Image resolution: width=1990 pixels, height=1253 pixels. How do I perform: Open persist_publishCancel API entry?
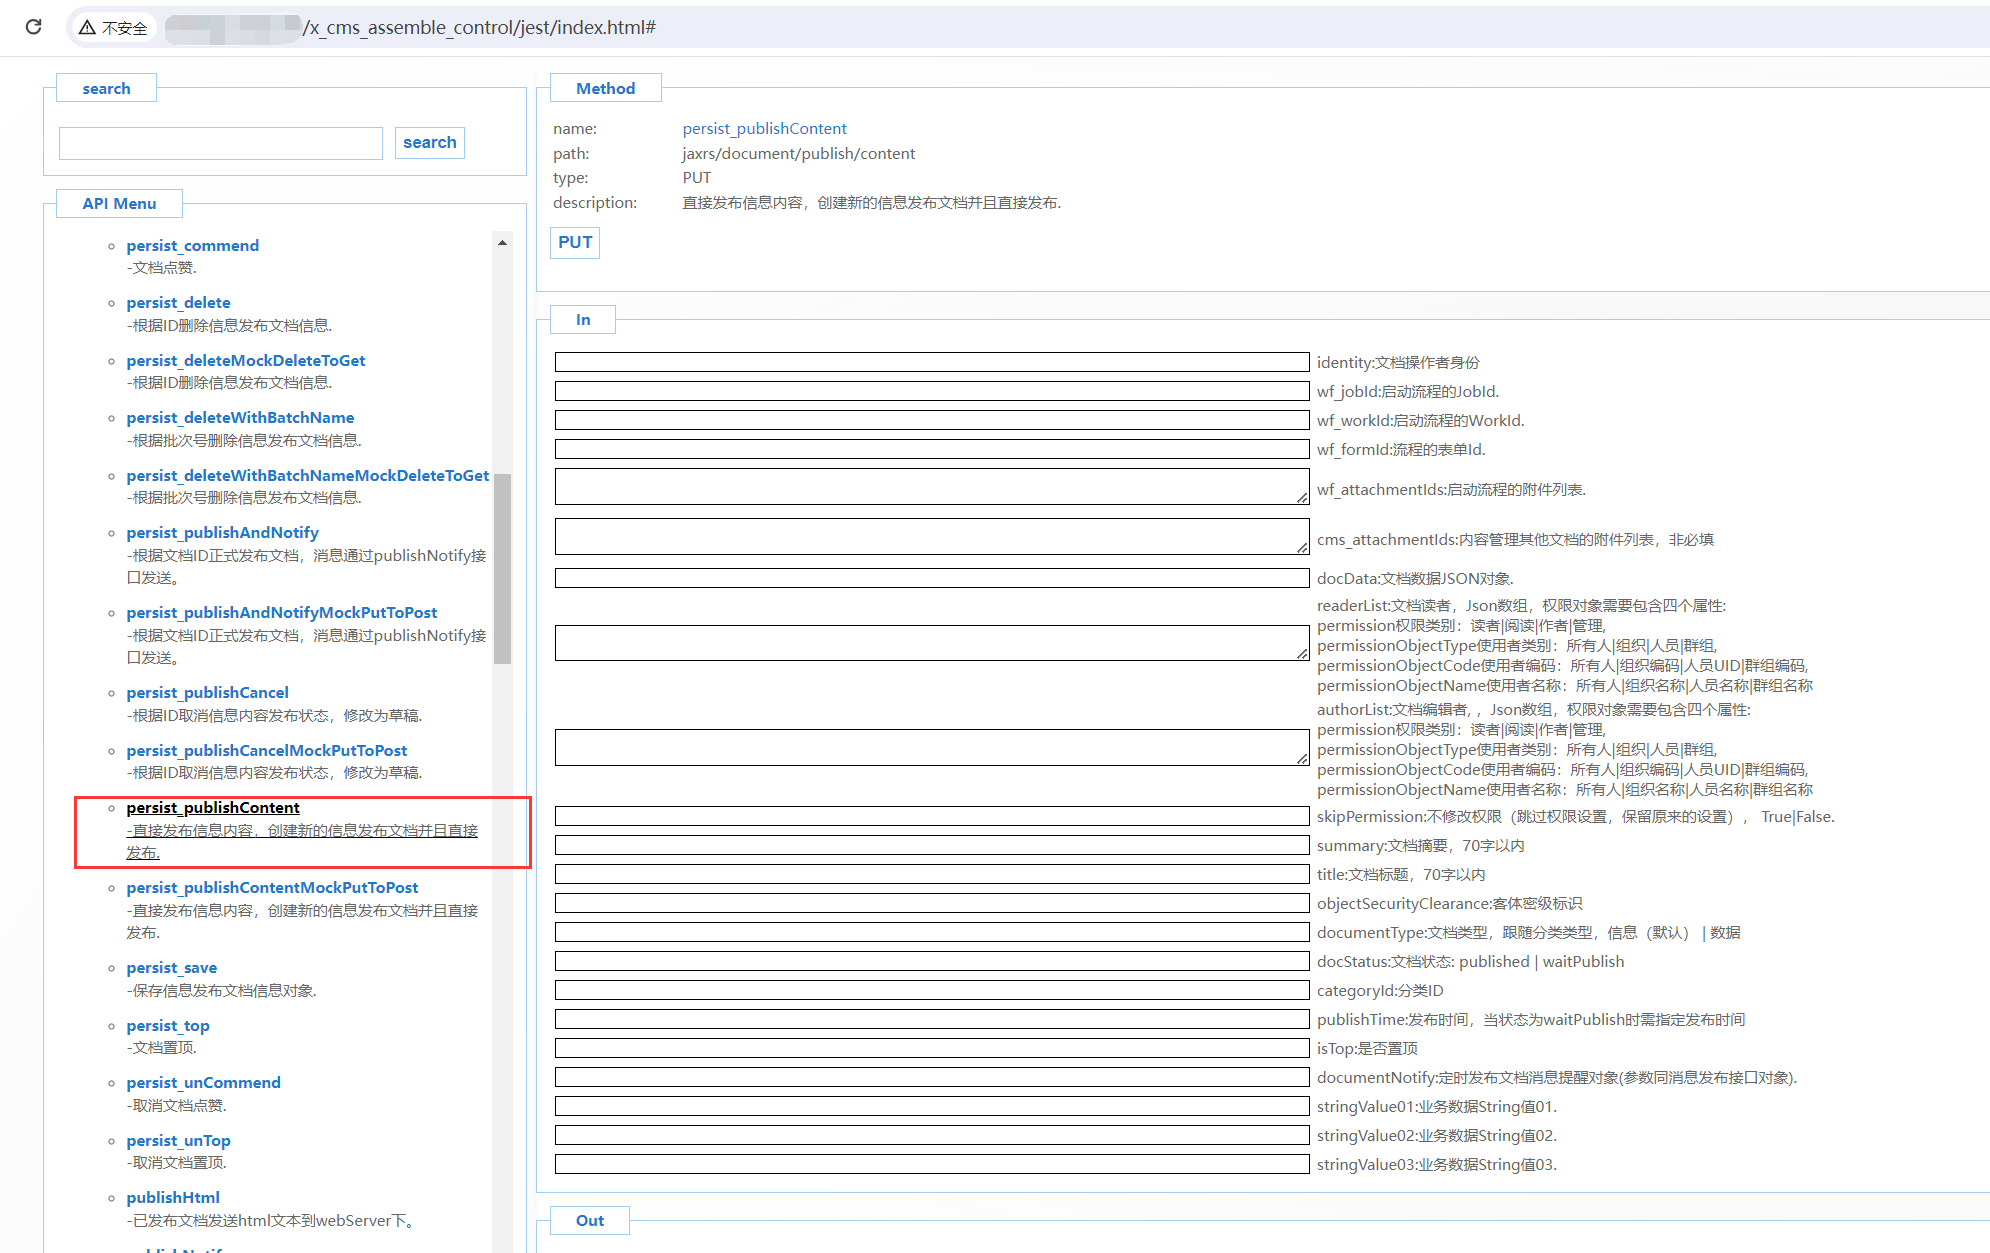(207, 692)
